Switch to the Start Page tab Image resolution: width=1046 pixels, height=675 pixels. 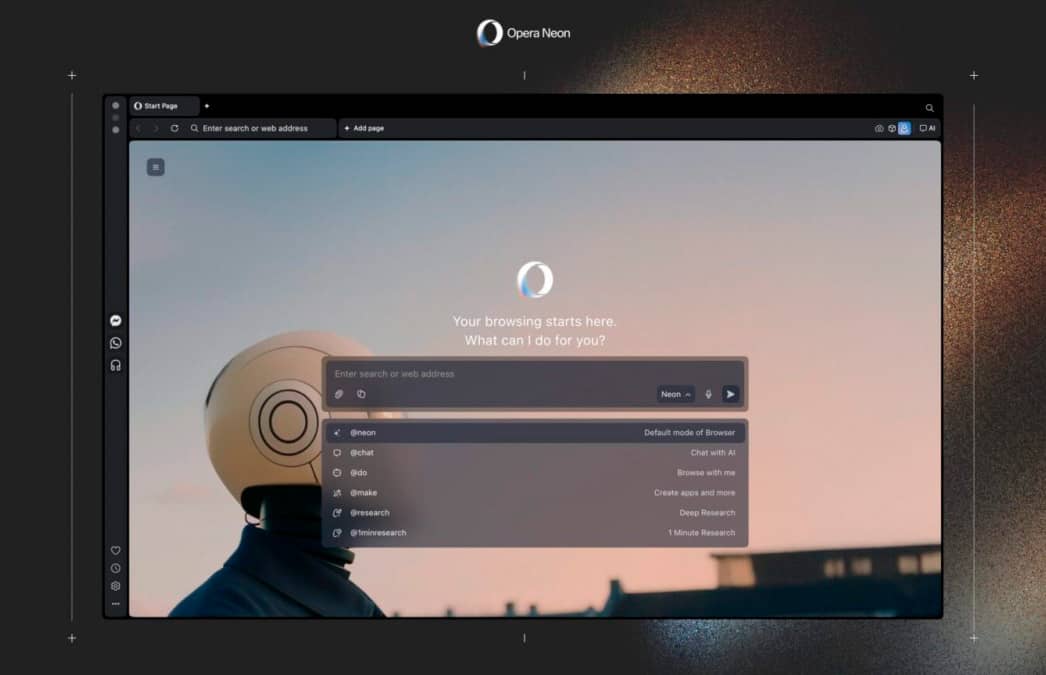162,105
